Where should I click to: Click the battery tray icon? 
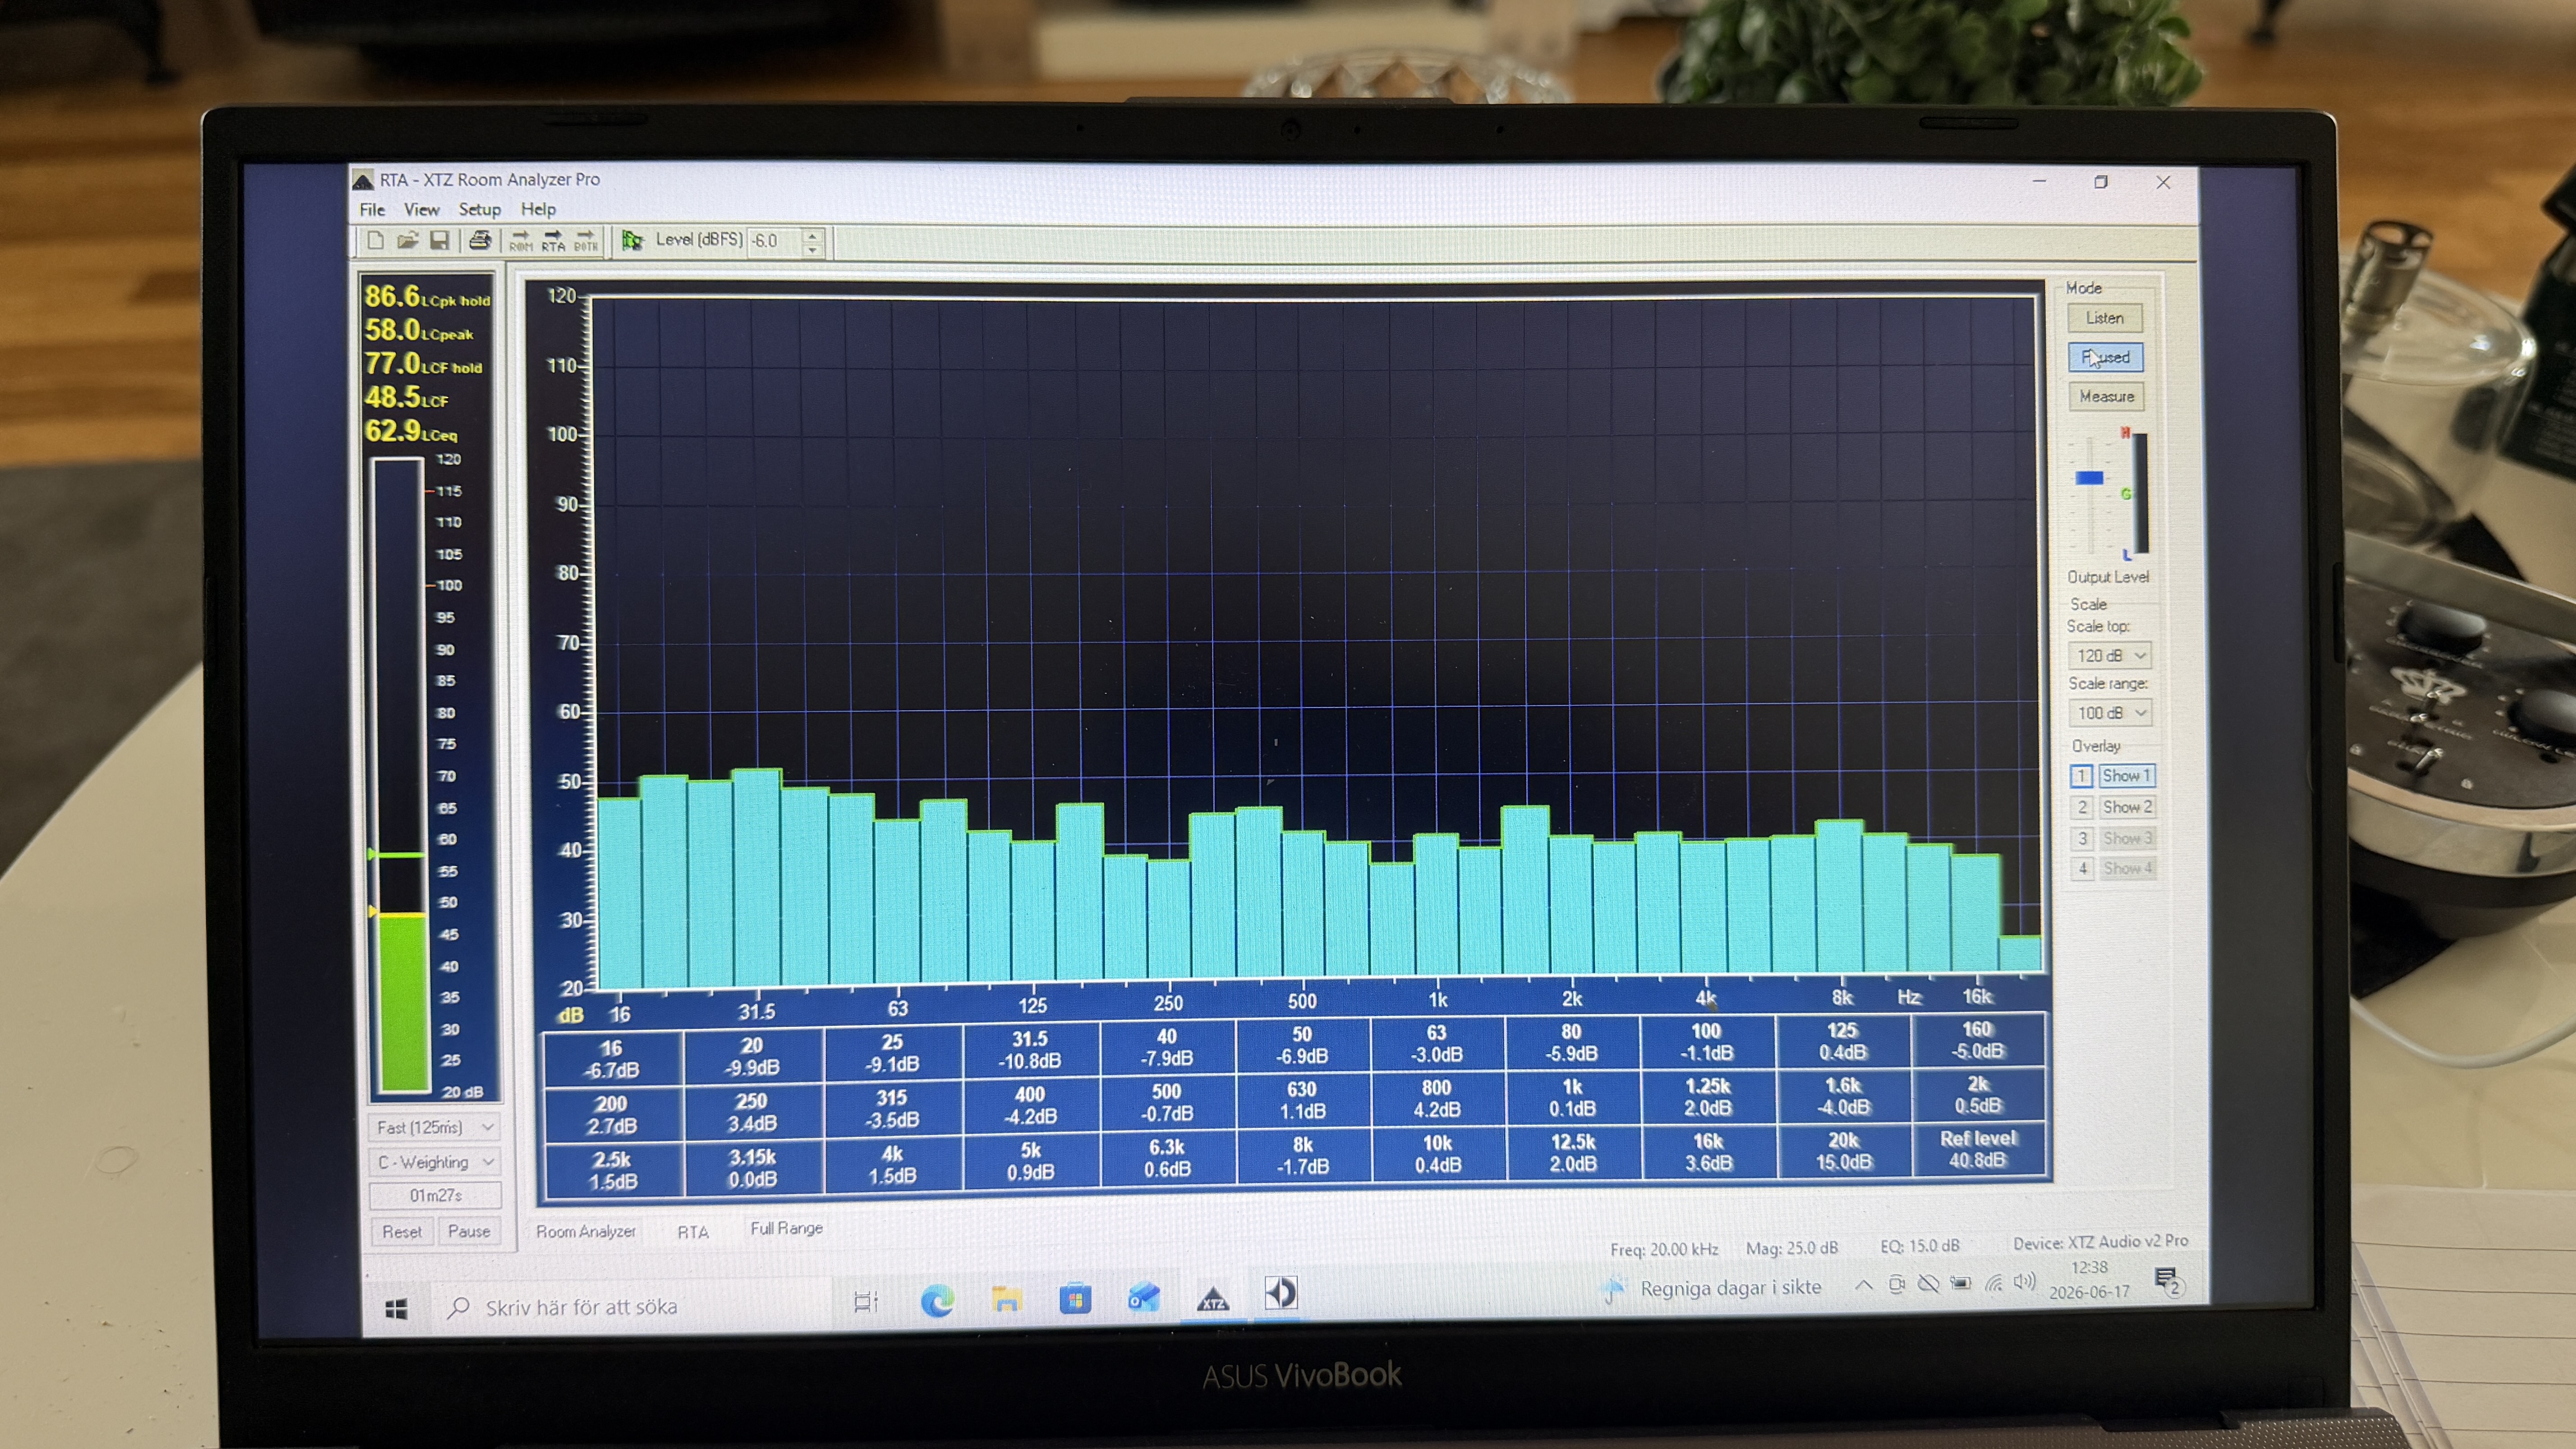click(1960, 1283)
